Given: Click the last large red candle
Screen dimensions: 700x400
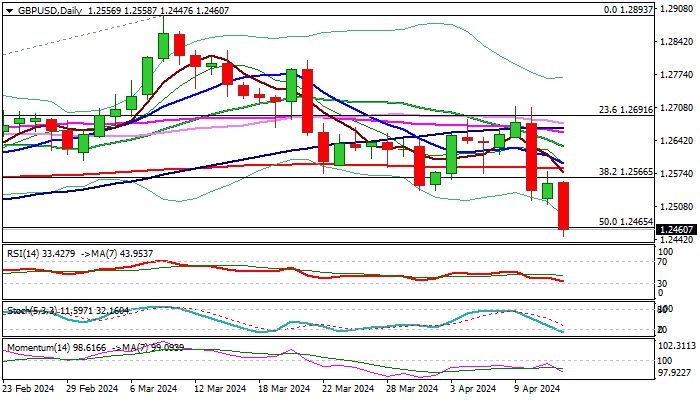Looking at the screenshot, I should (564, 206).
